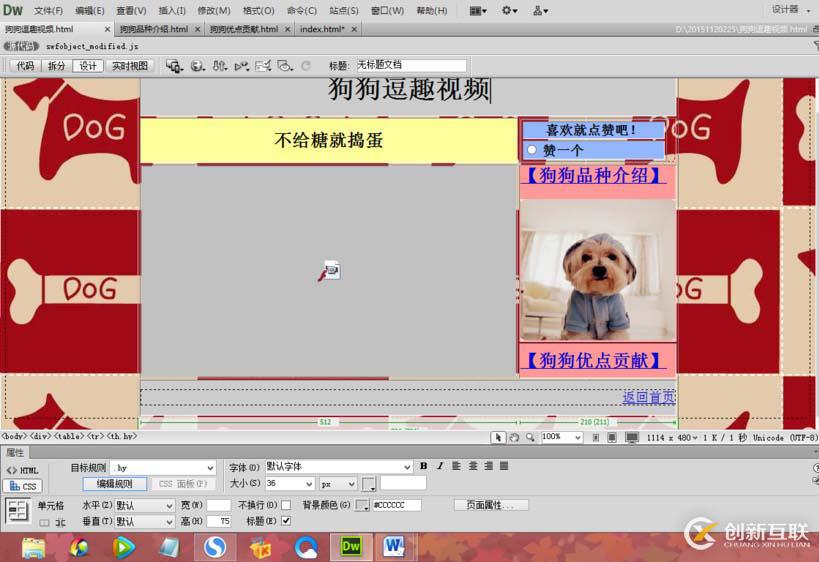Switch to 拆分 view
Screen dimensions: 819x562
(x=56, y=66)
